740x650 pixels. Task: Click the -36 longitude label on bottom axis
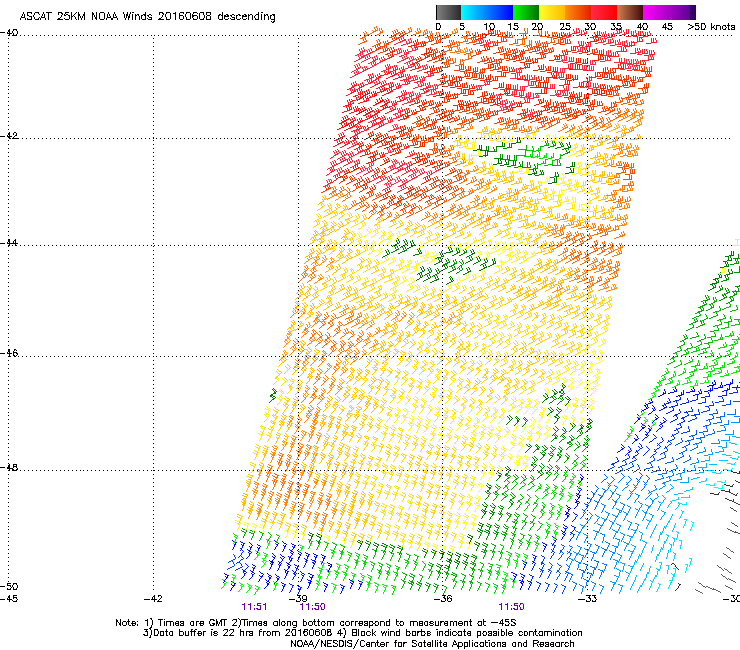(x=443, y=599)
